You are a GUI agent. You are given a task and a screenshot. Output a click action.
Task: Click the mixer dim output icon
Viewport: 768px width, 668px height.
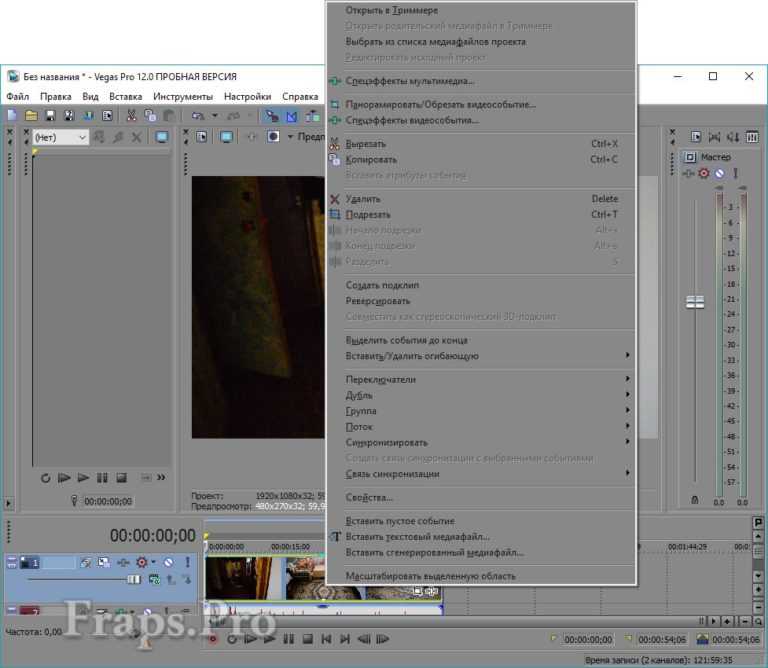pyautogui.click(x=733, y=137)
